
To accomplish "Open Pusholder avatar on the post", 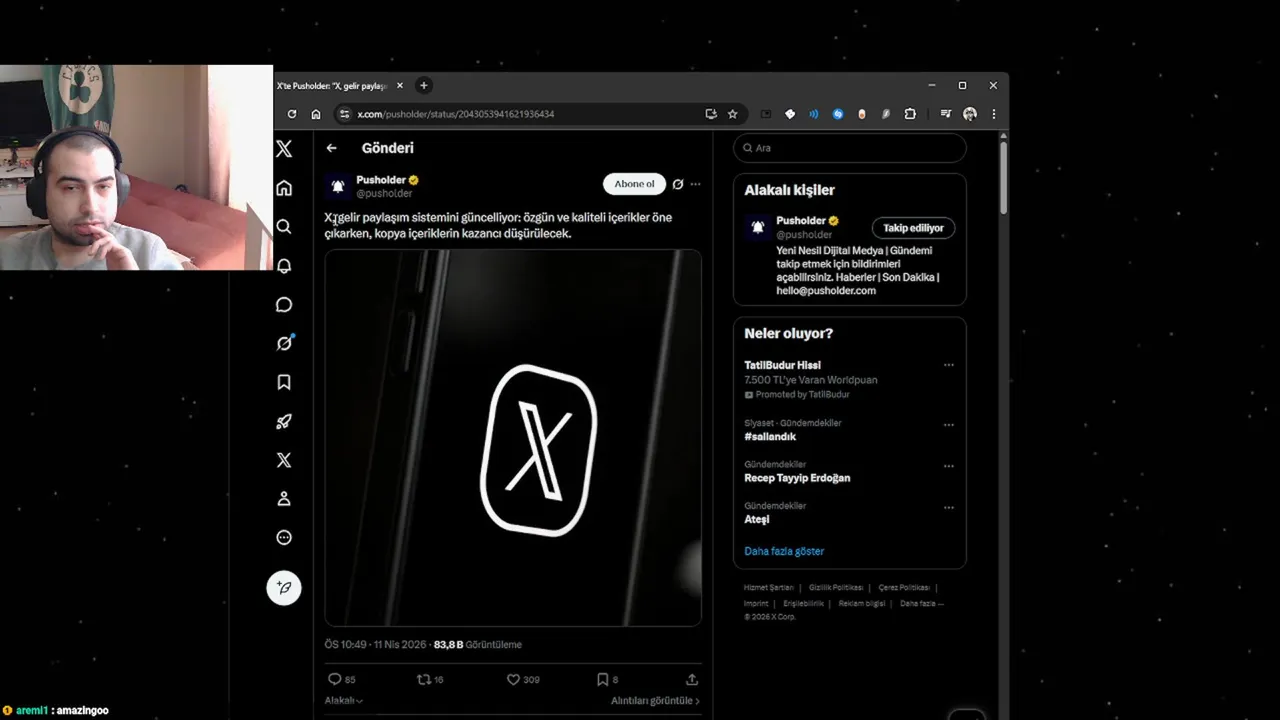I will pos(338,186).
